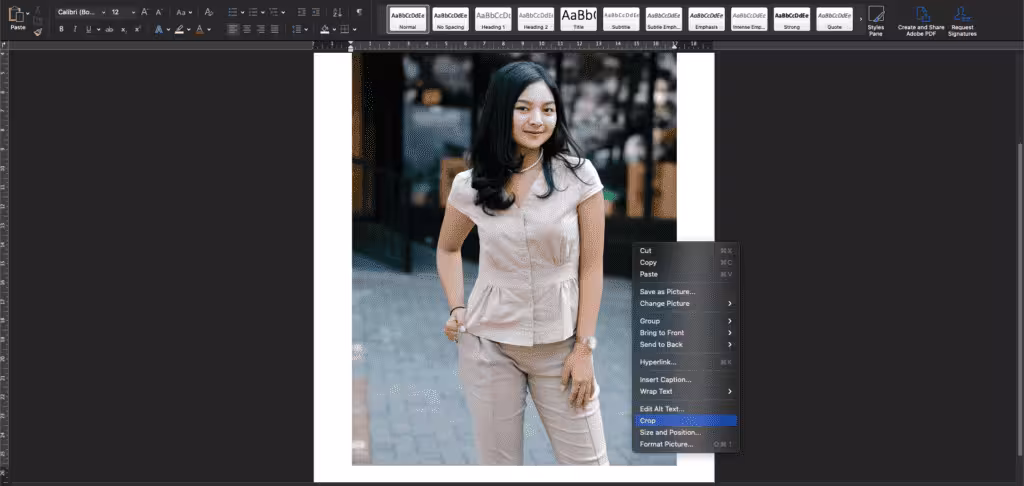Click Create and Share Adobe PDF

[921, 20]
